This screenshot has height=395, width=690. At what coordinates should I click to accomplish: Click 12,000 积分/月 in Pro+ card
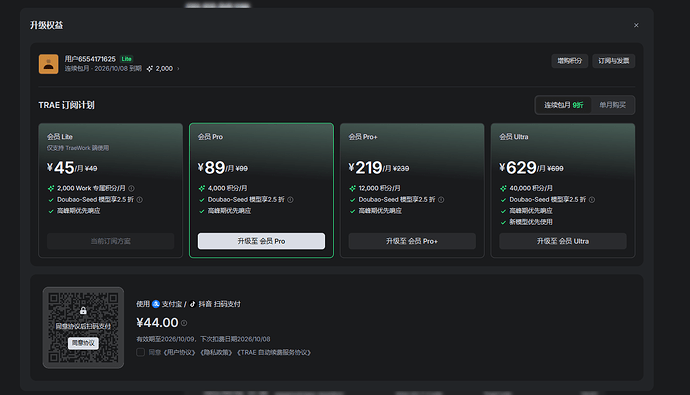380,188
